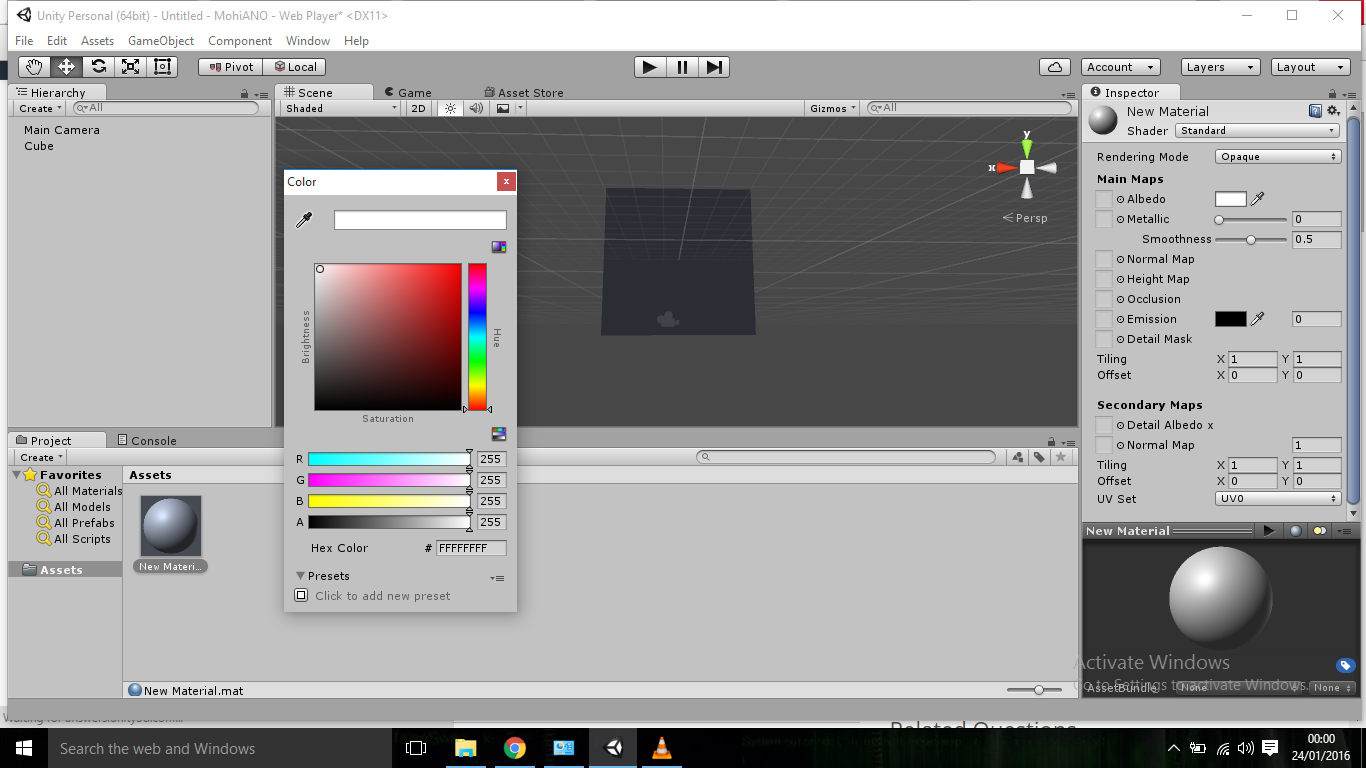The width and height of the screenshot is (1366, 768).
Task: Start Play mode
Action: tap(650, 67)
